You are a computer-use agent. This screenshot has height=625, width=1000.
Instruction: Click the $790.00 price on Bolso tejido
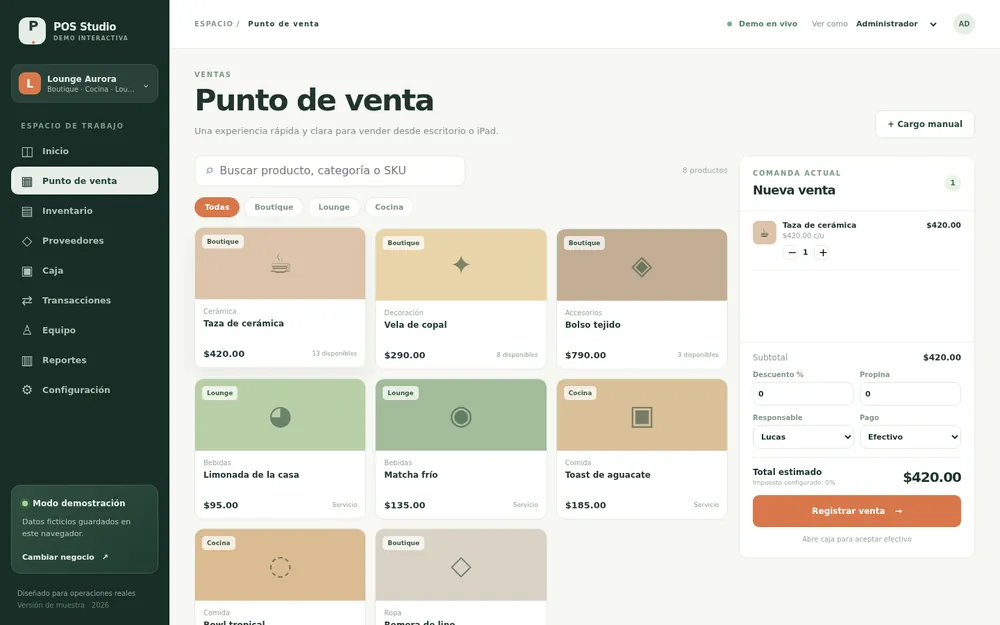pos(585,355)
